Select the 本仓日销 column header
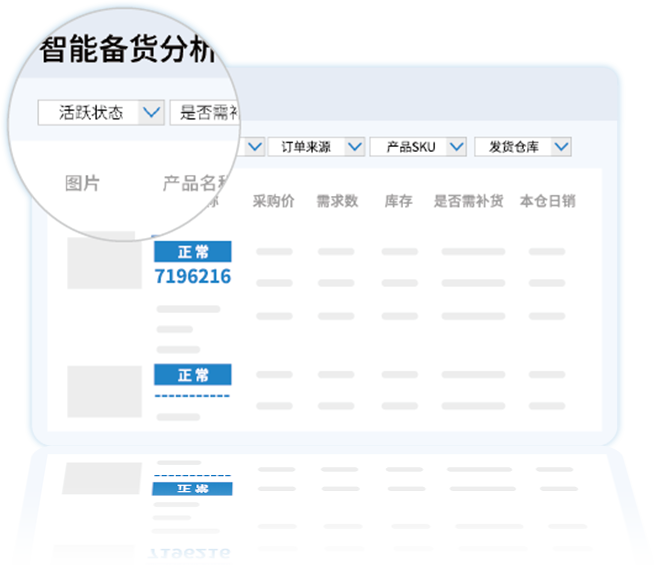Image resolution: width=654 pixels, height=565 pixels. click(x=547, y=201)
